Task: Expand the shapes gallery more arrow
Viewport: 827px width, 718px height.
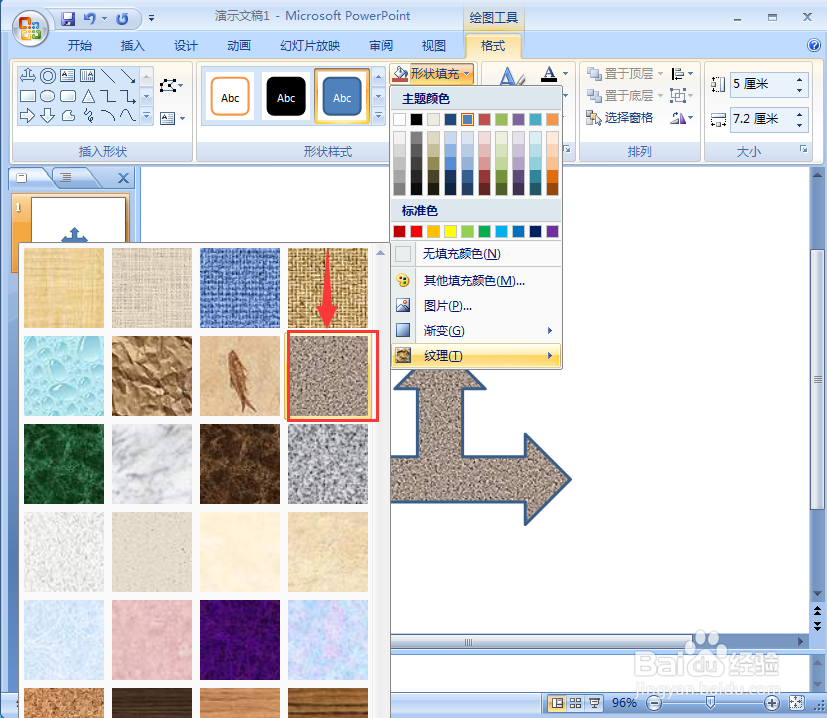Action: point(147,116)
